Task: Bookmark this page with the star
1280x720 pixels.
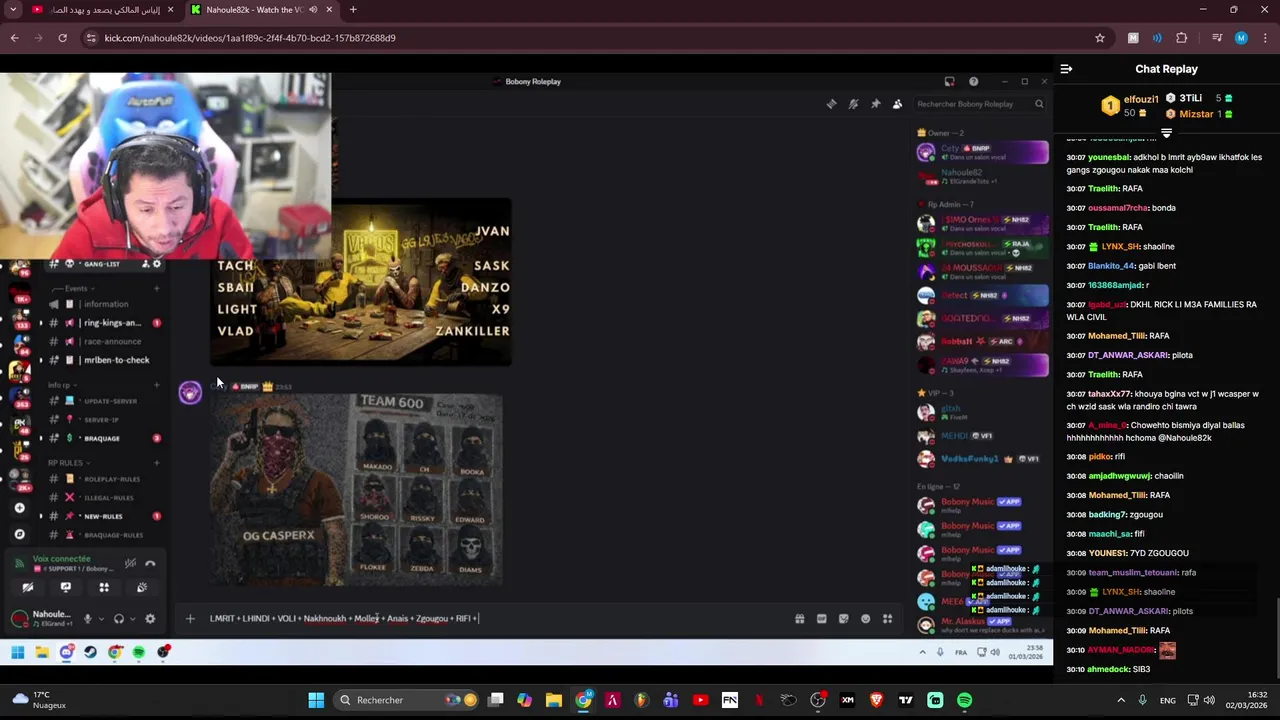Action: coord(1100,38)
